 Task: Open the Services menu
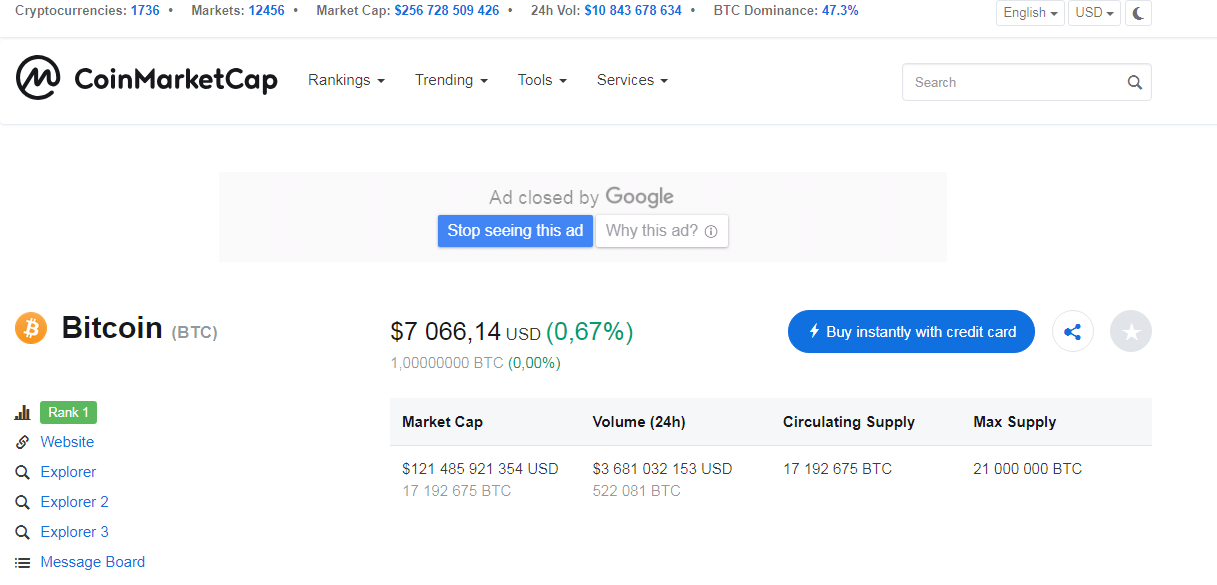pos(632,80)
